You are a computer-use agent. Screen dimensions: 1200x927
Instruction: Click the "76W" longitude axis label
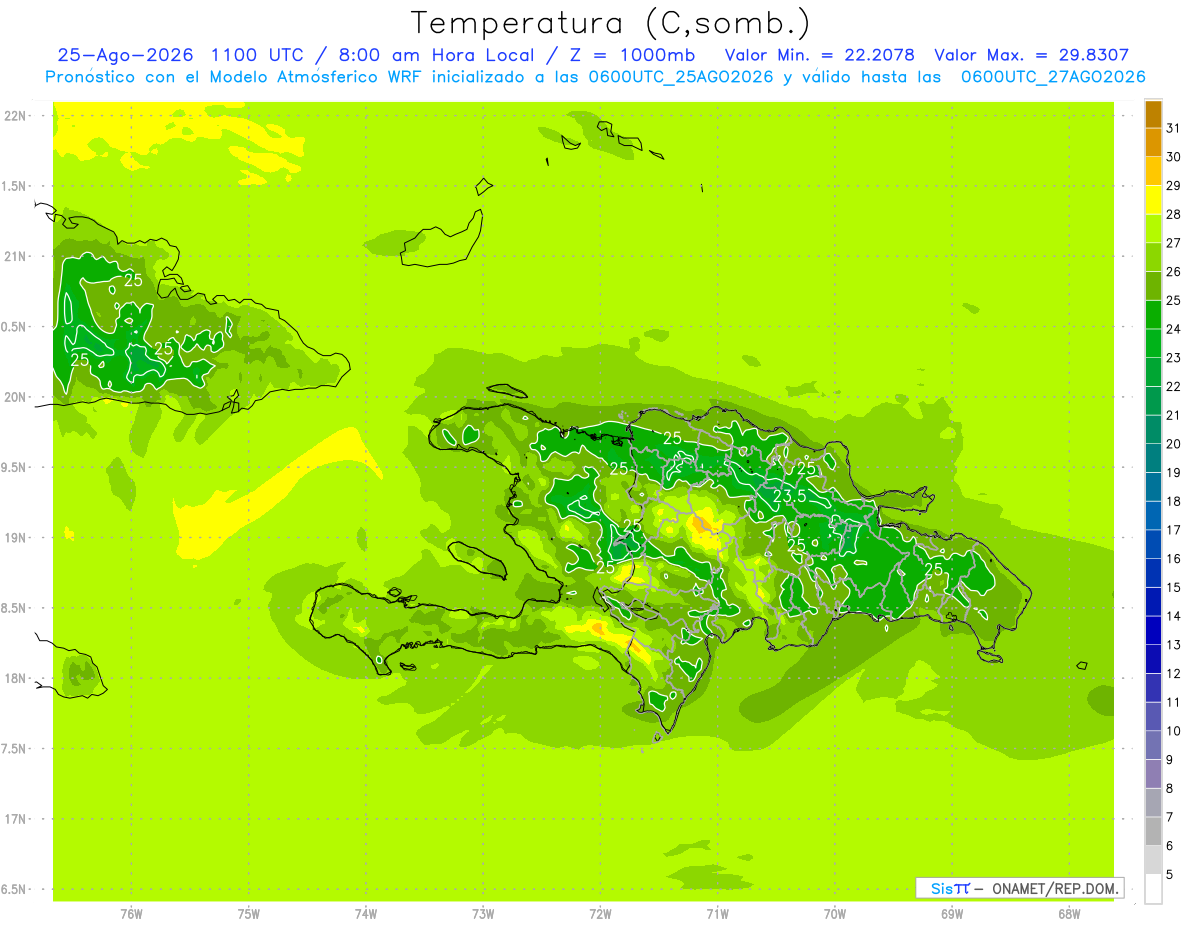tap(131, 914)
